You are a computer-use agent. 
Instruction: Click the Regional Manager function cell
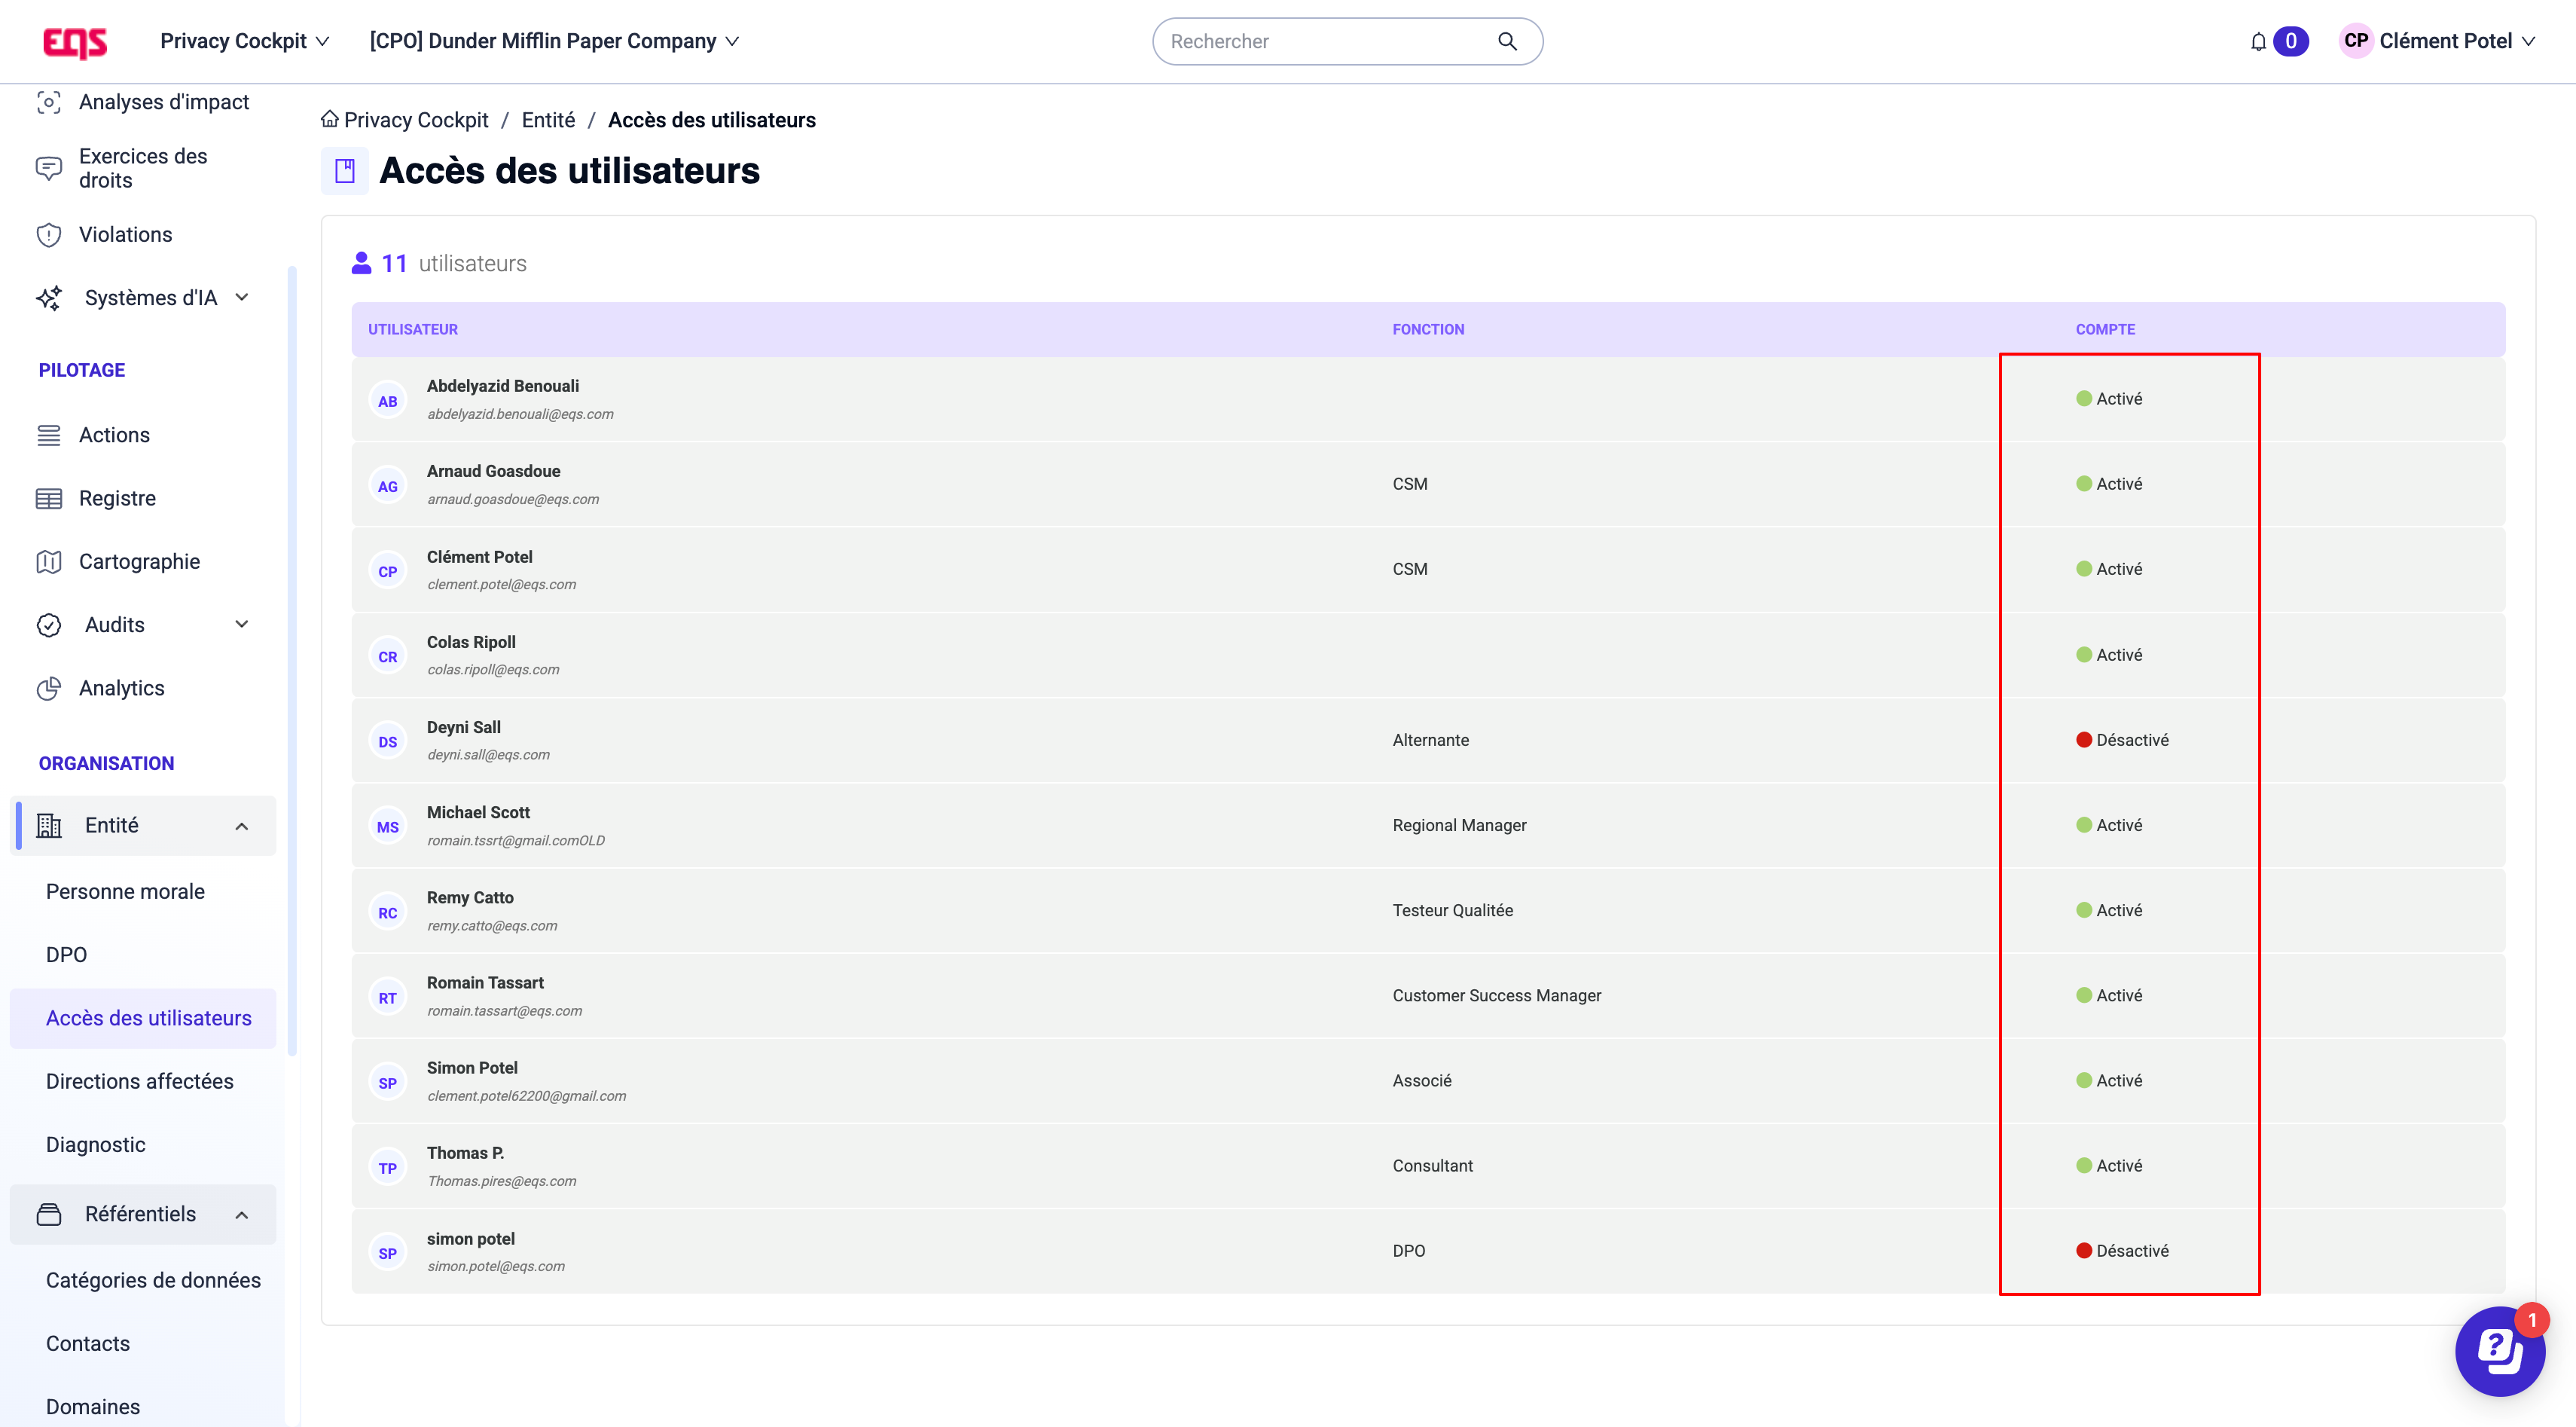point(1459,825)
